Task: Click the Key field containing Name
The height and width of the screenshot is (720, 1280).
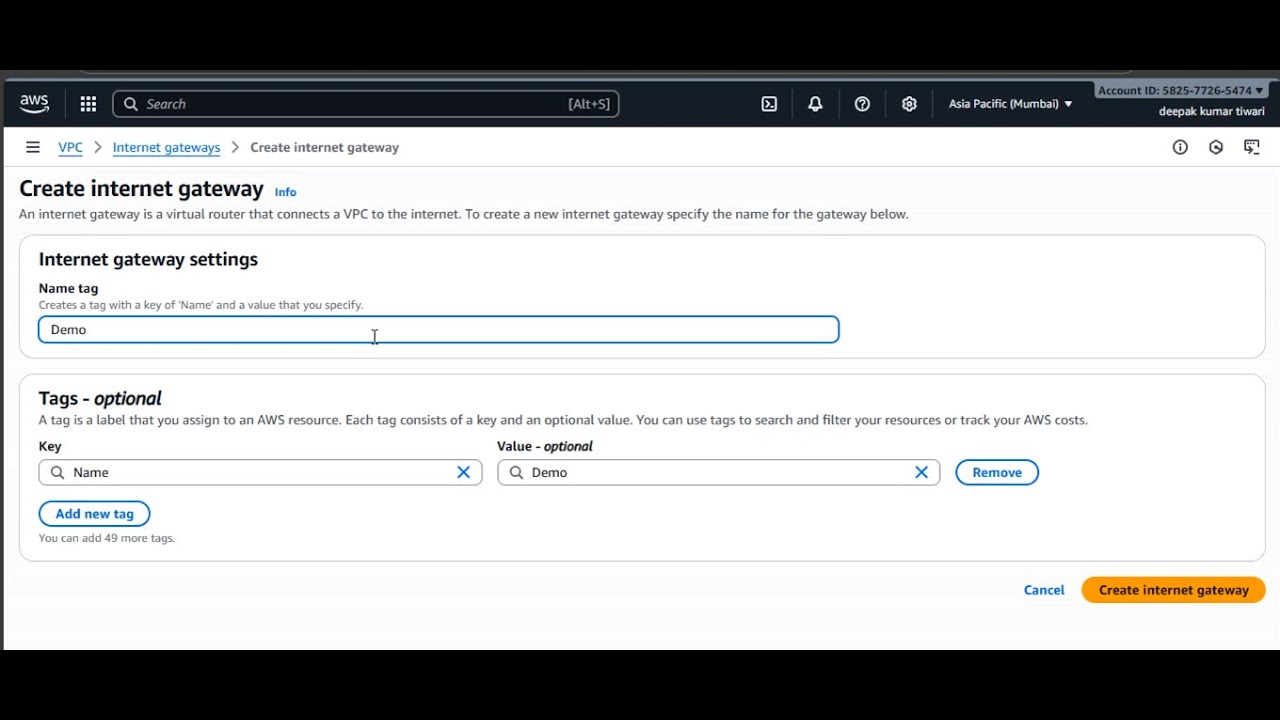Action: [x=260, y=472]
